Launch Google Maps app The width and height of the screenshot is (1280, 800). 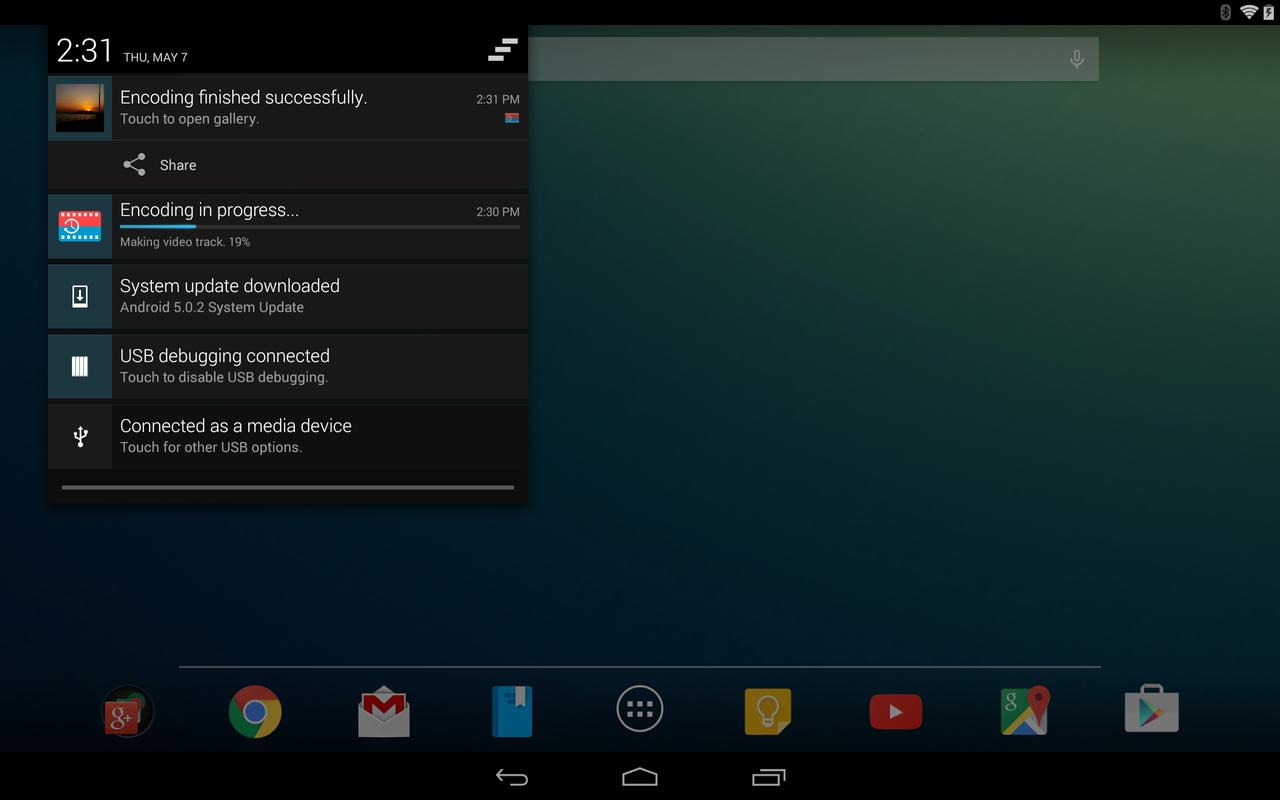tap(1024, 712)
